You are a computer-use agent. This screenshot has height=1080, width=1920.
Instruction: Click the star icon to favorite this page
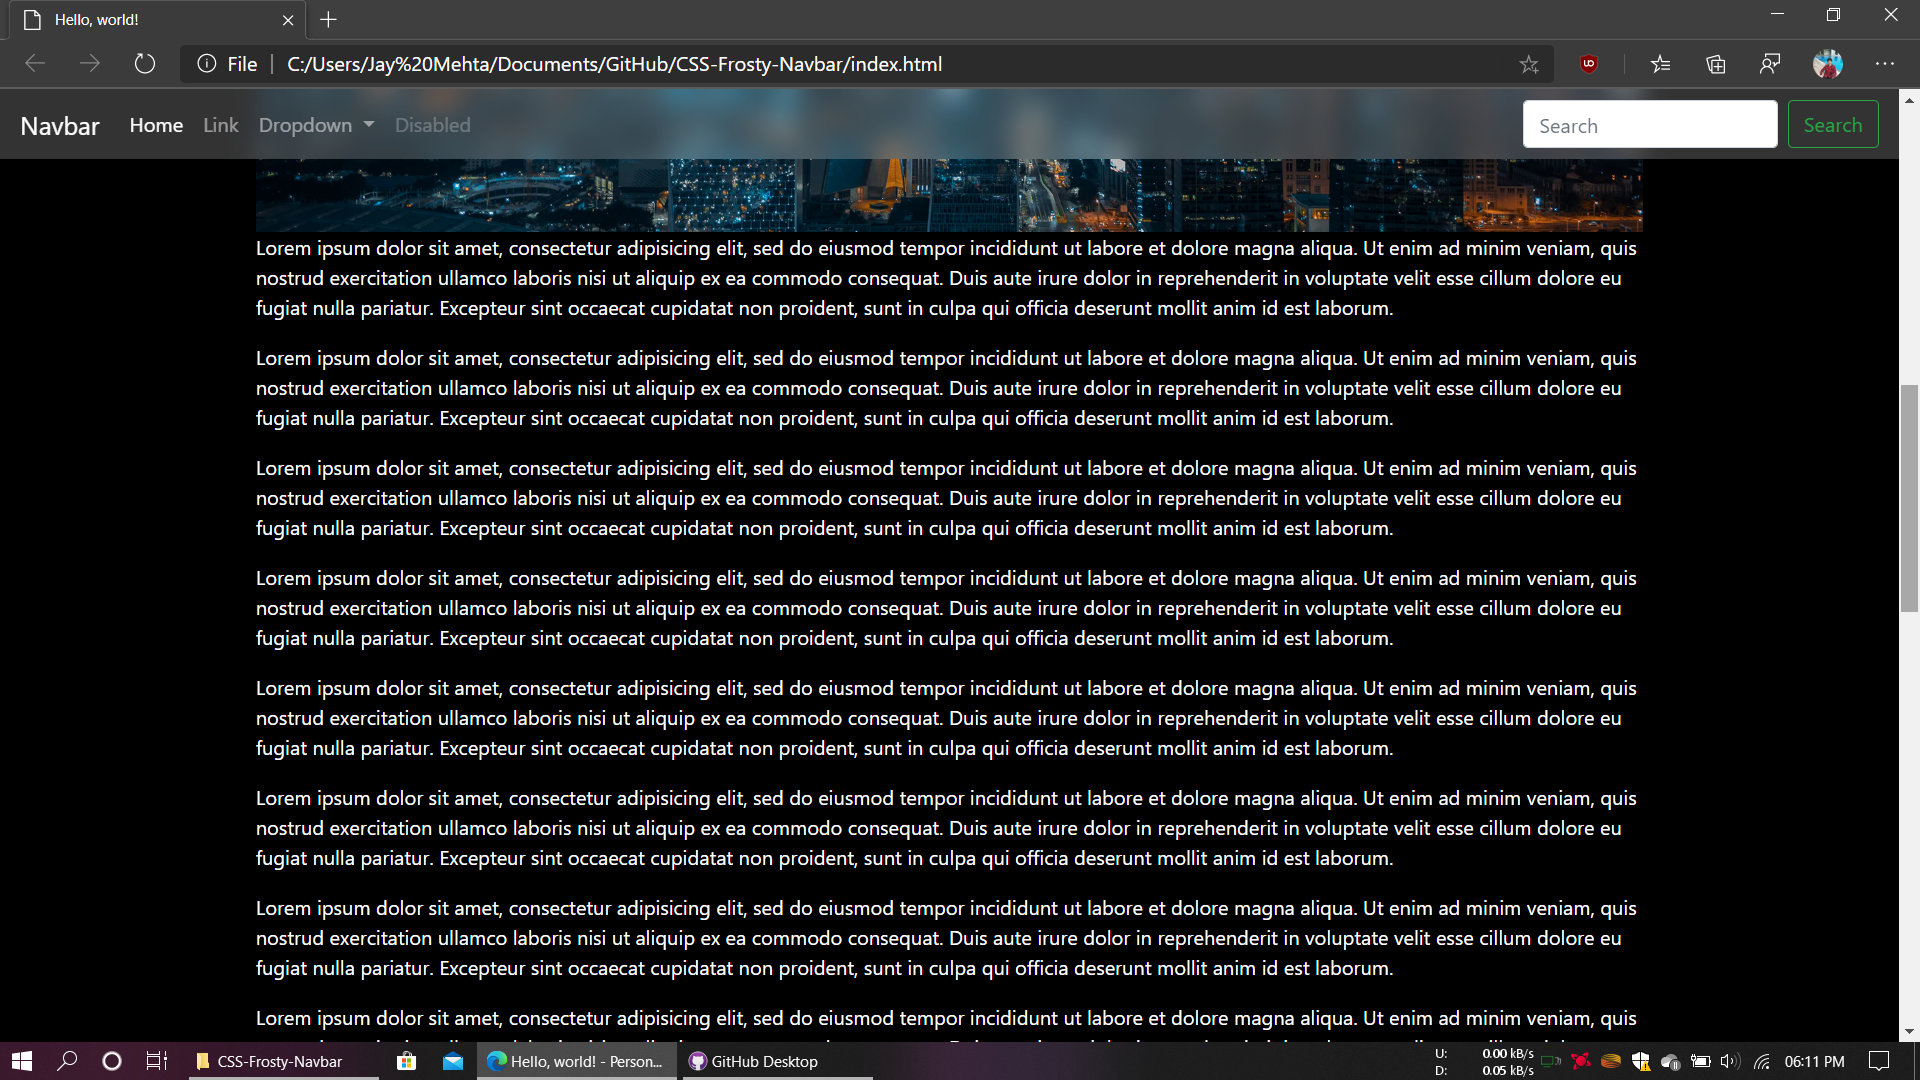[1528, 64]
